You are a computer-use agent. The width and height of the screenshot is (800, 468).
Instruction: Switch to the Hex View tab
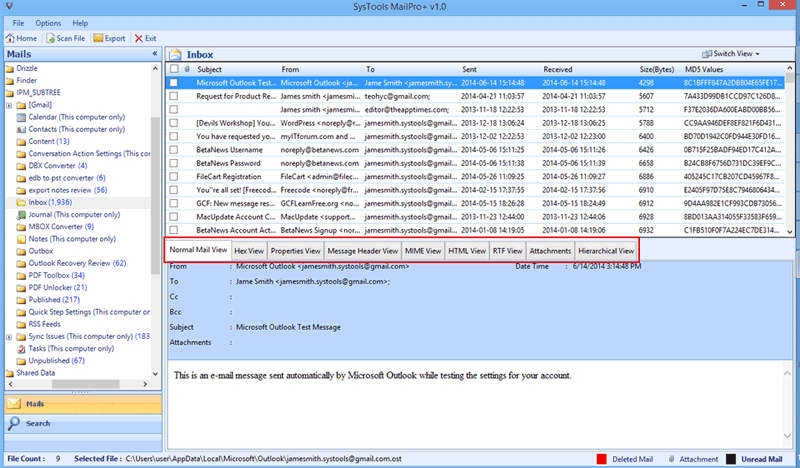249,251
